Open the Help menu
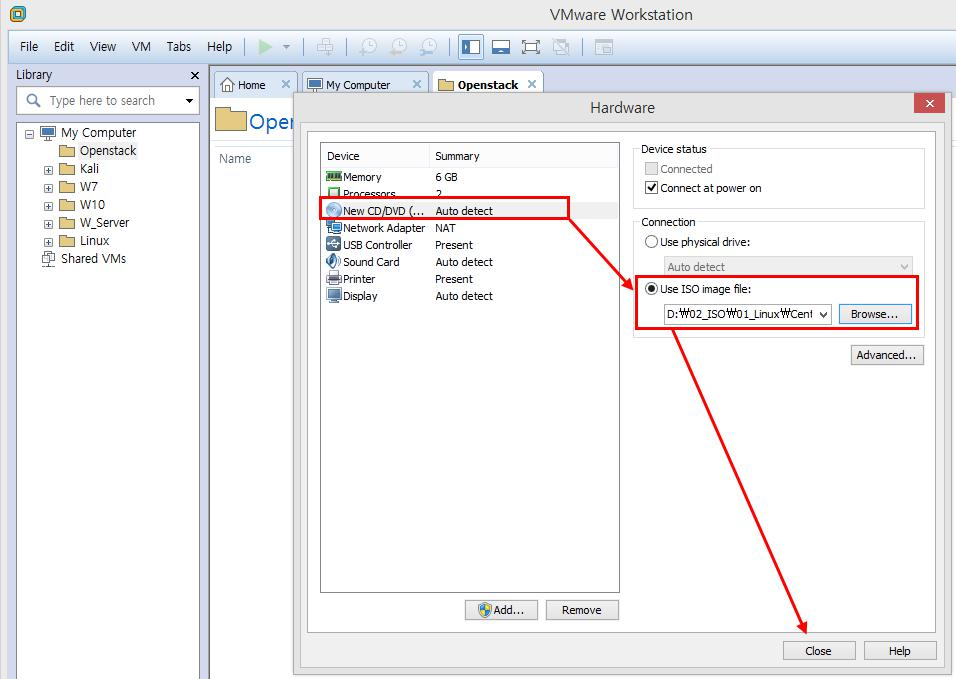Viewport: 956px width, 679px height. click(x=219, y=47)
